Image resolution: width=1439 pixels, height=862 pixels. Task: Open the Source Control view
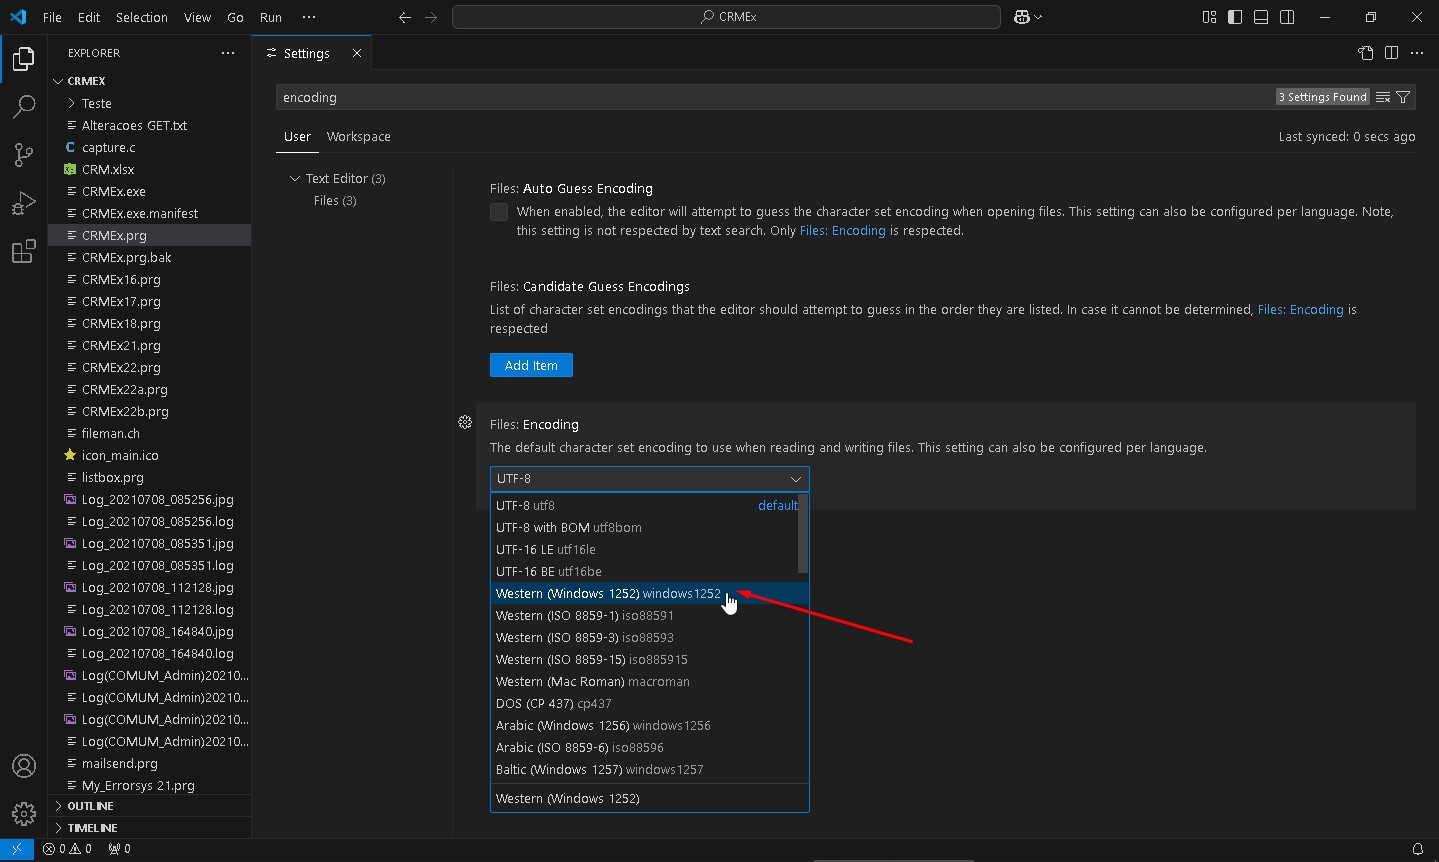pos(23,154)
